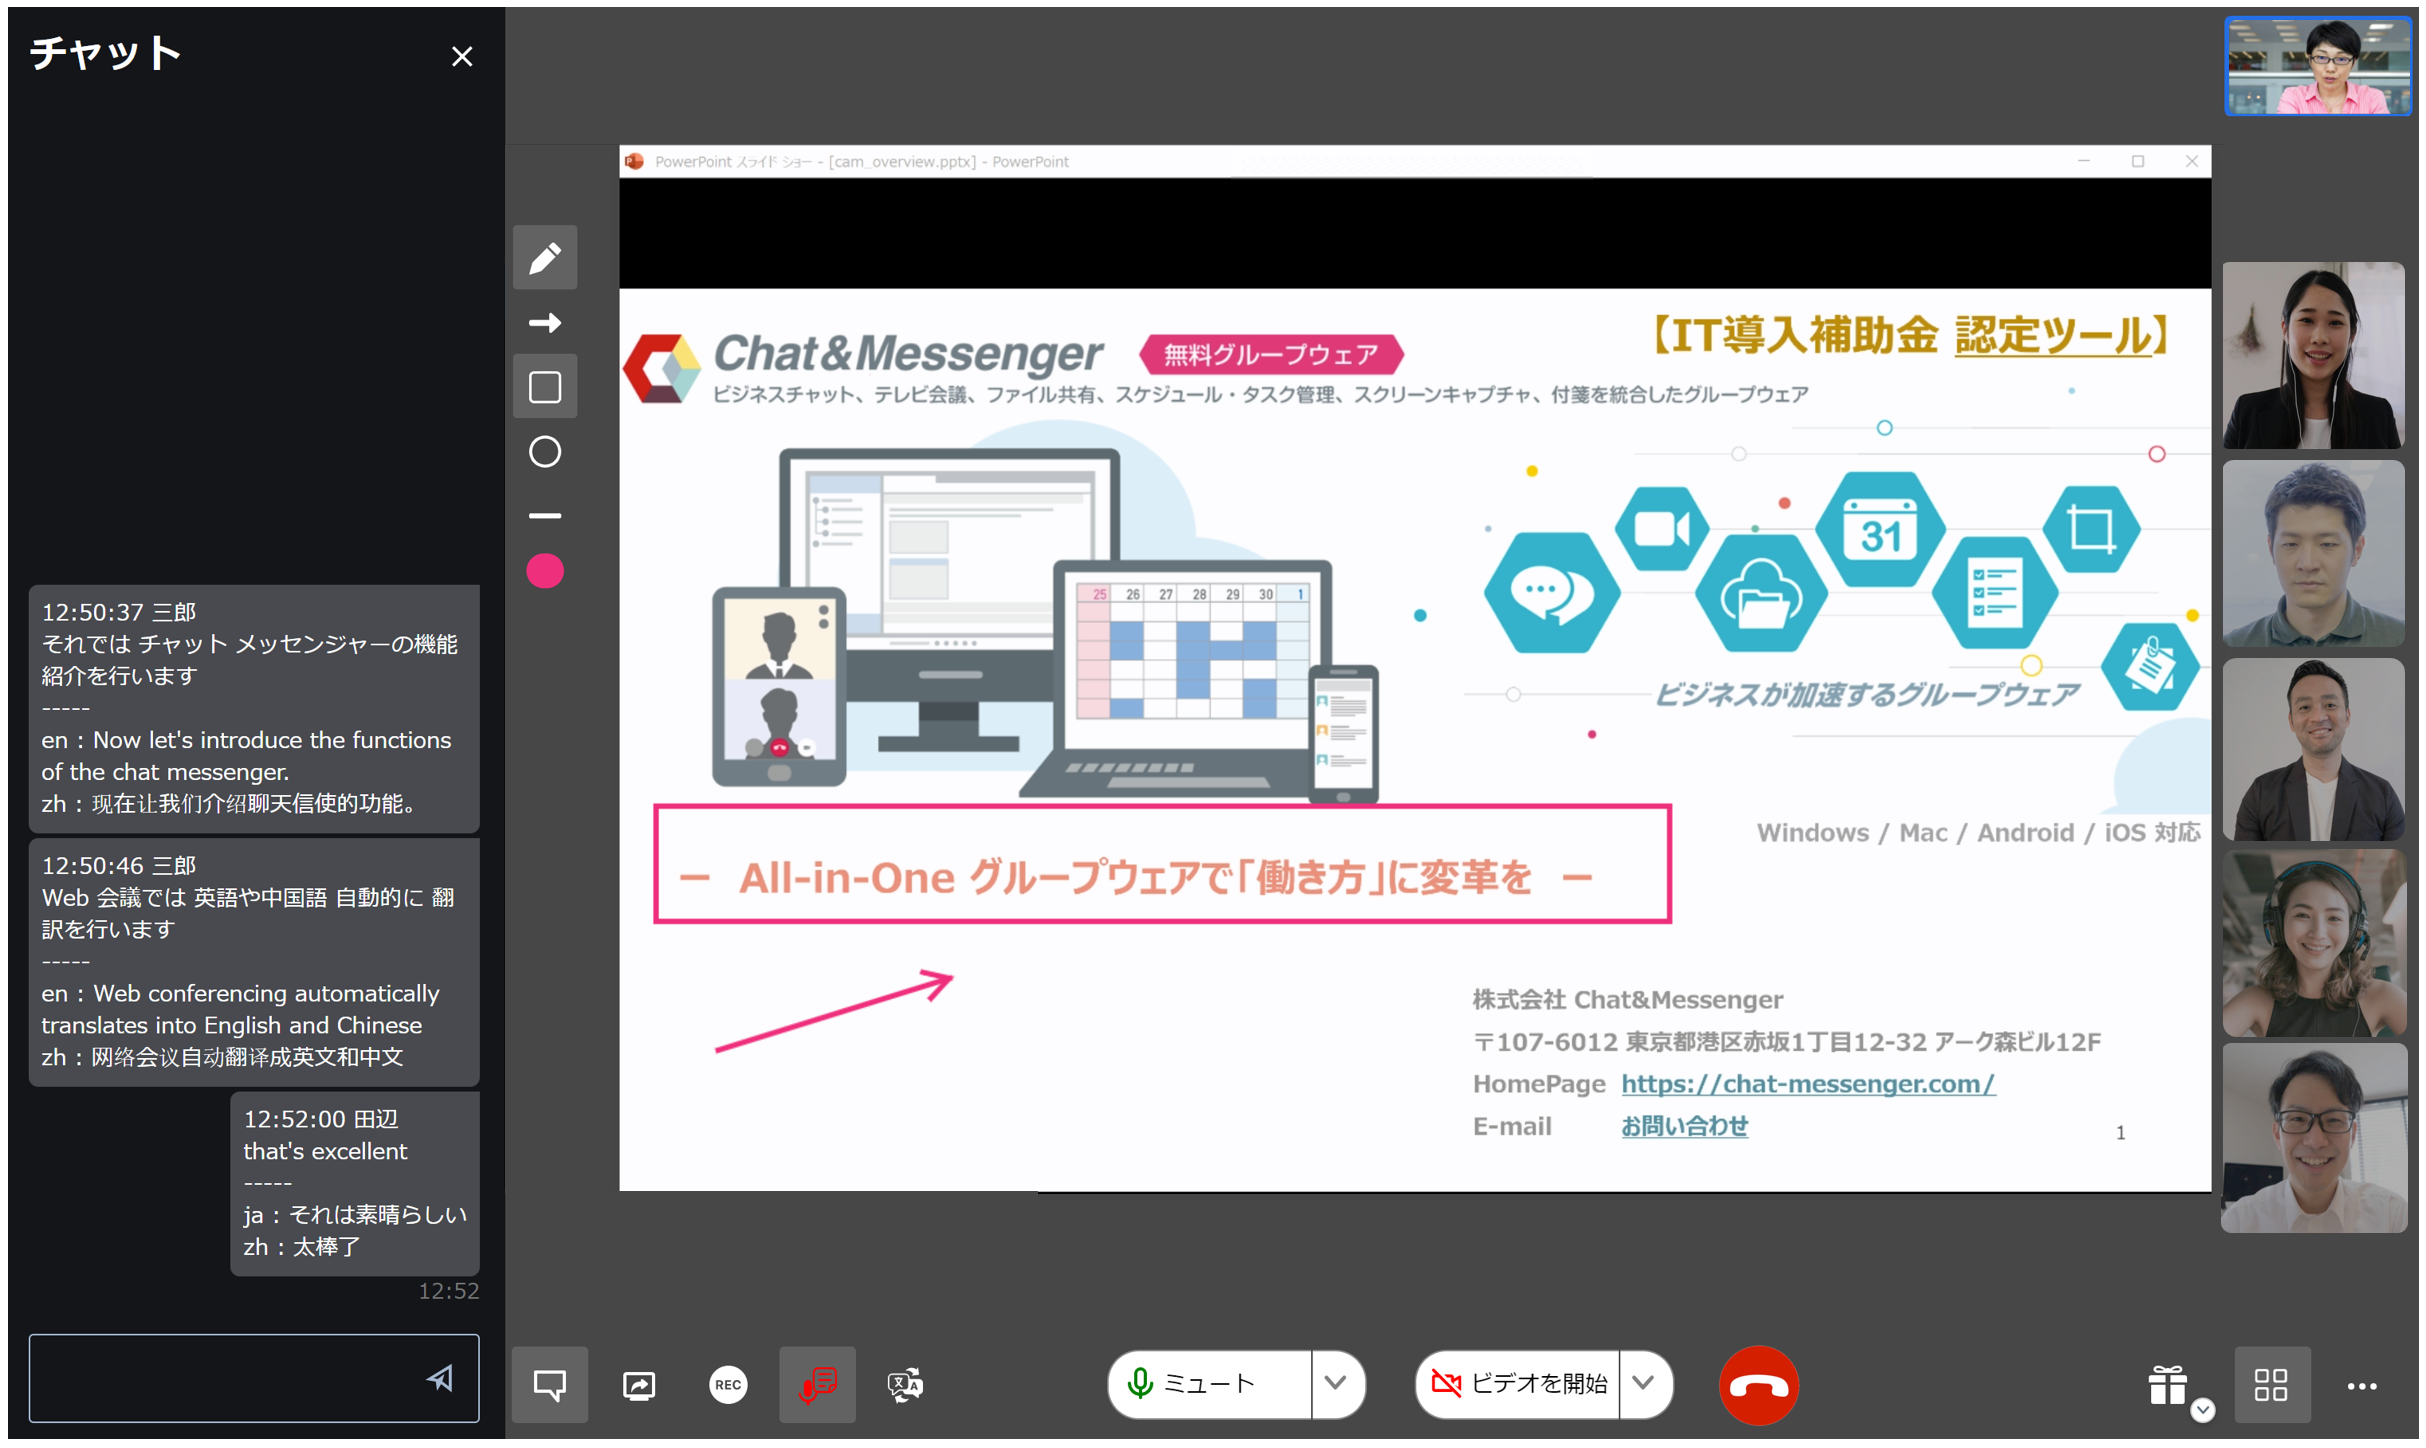Select the line thickness tool
The width and height of the screenshot is (2426, 1448).
pos(544,516)
